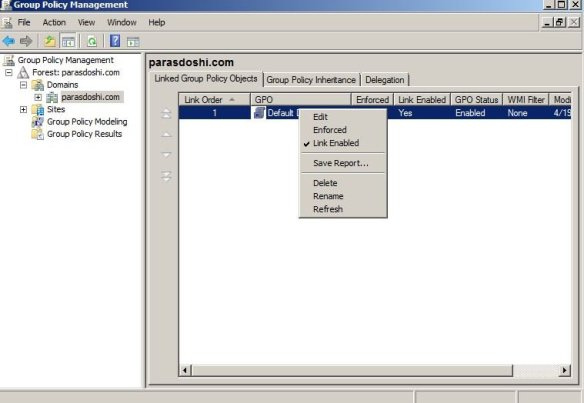Switch to the Delegation tab
The image size is (584, 403).
(x=385, y=80)
